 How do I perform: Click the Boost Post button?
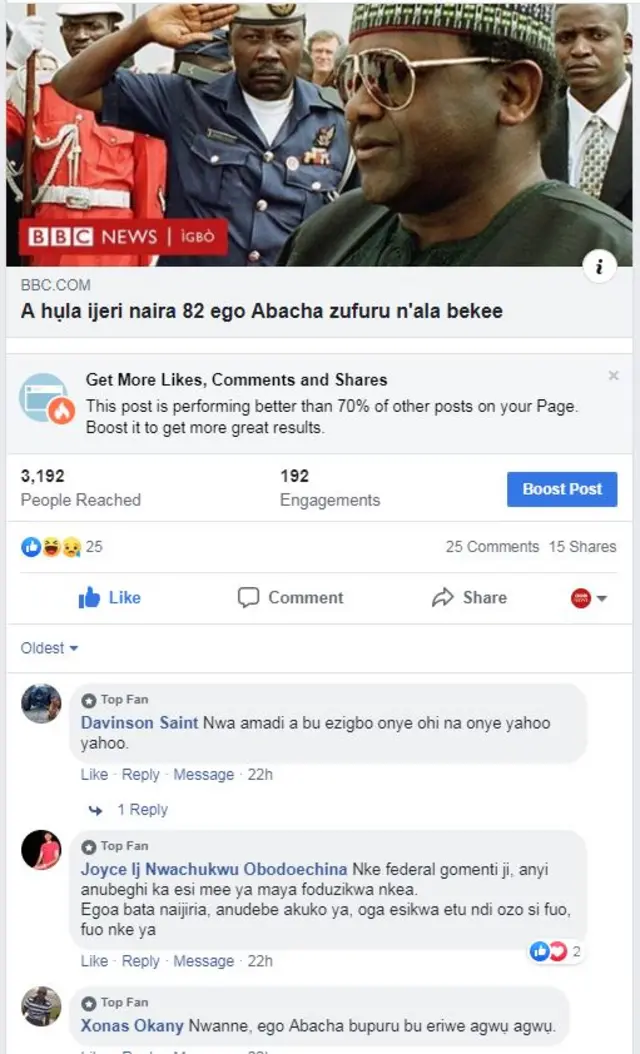click(562, 489)
